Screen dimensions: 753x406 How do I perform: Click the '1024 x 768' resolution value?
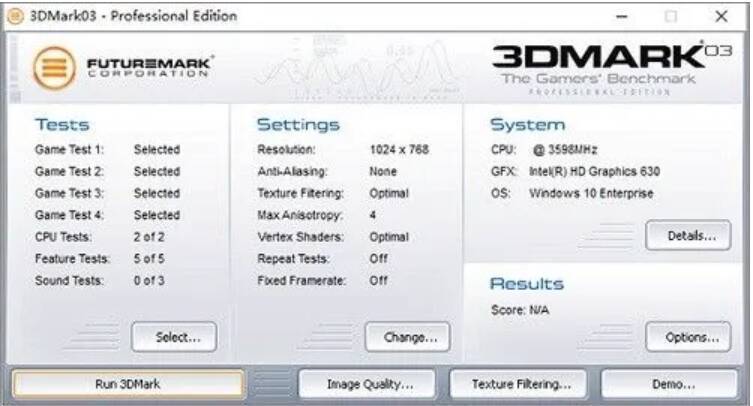pos(399,149)
